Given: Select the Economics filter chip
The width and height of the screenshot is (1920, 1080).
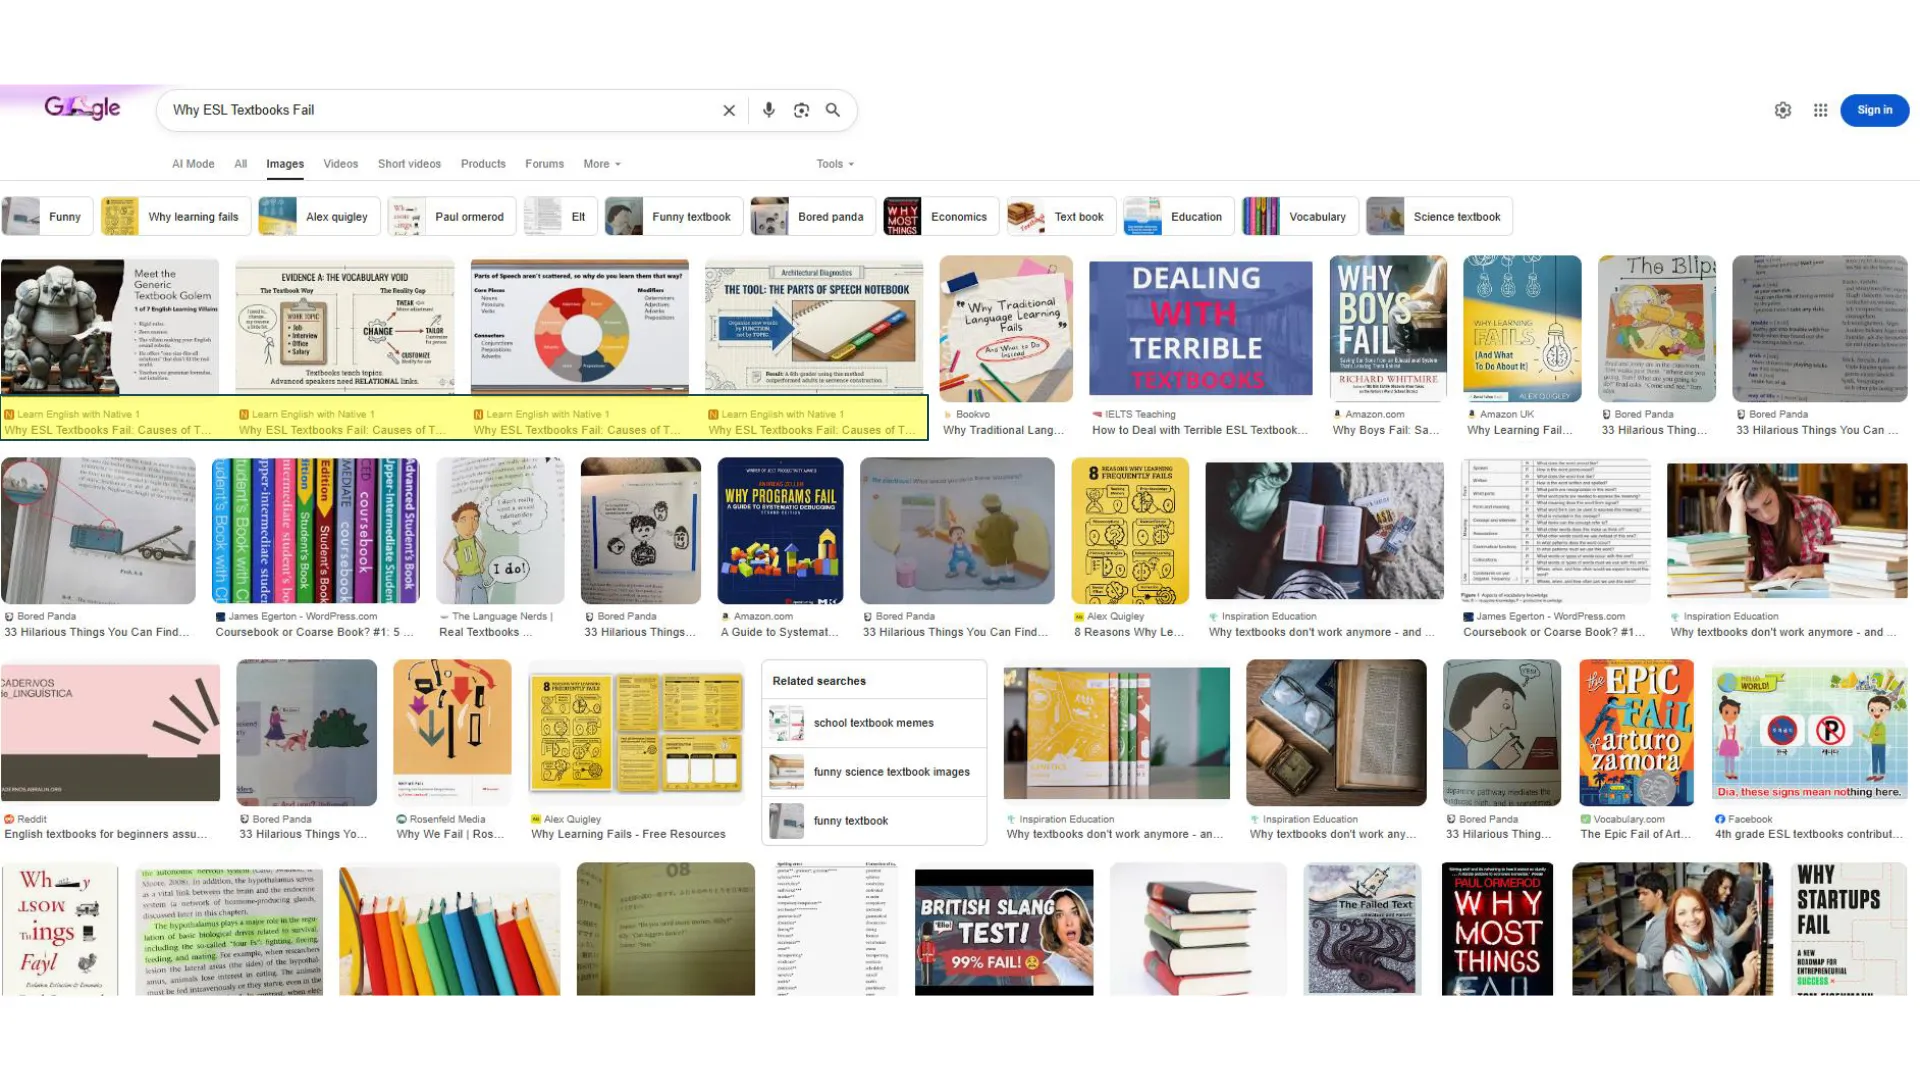Looking at the screenshot, I should coord(941,216).
